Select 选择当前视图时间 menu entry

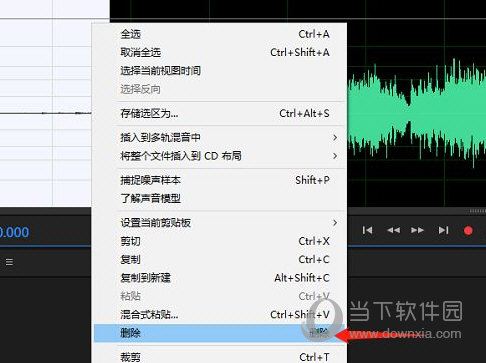220,71
